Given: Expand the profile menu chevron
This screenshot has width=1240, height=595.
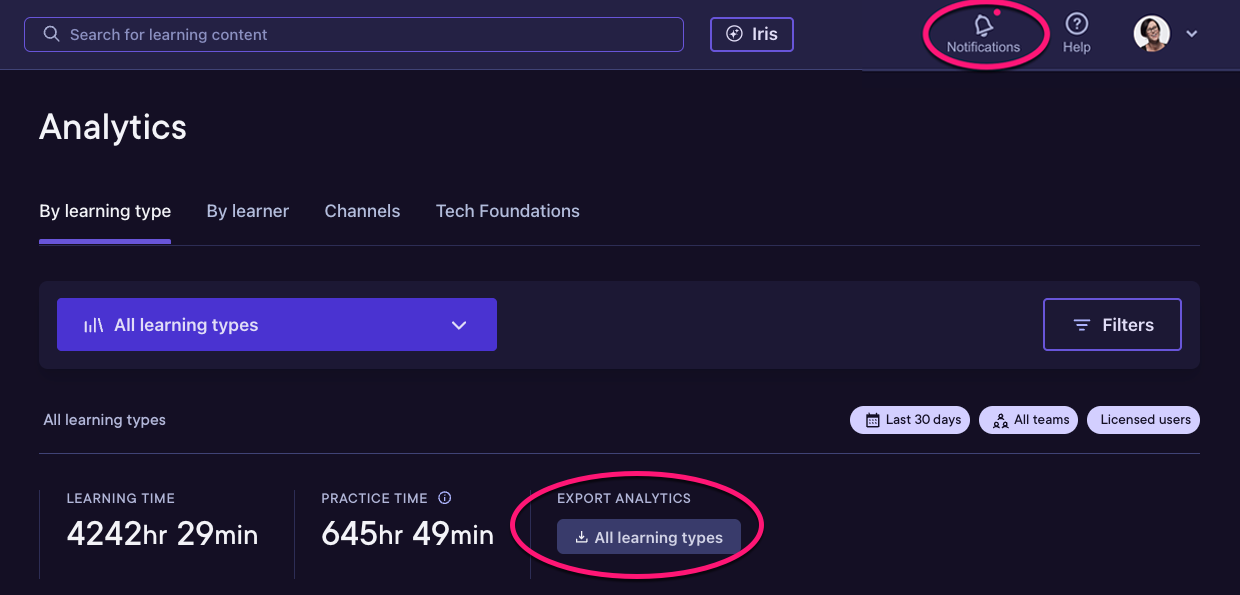Looking at the screenshot, I should (x=1191, y=34).
